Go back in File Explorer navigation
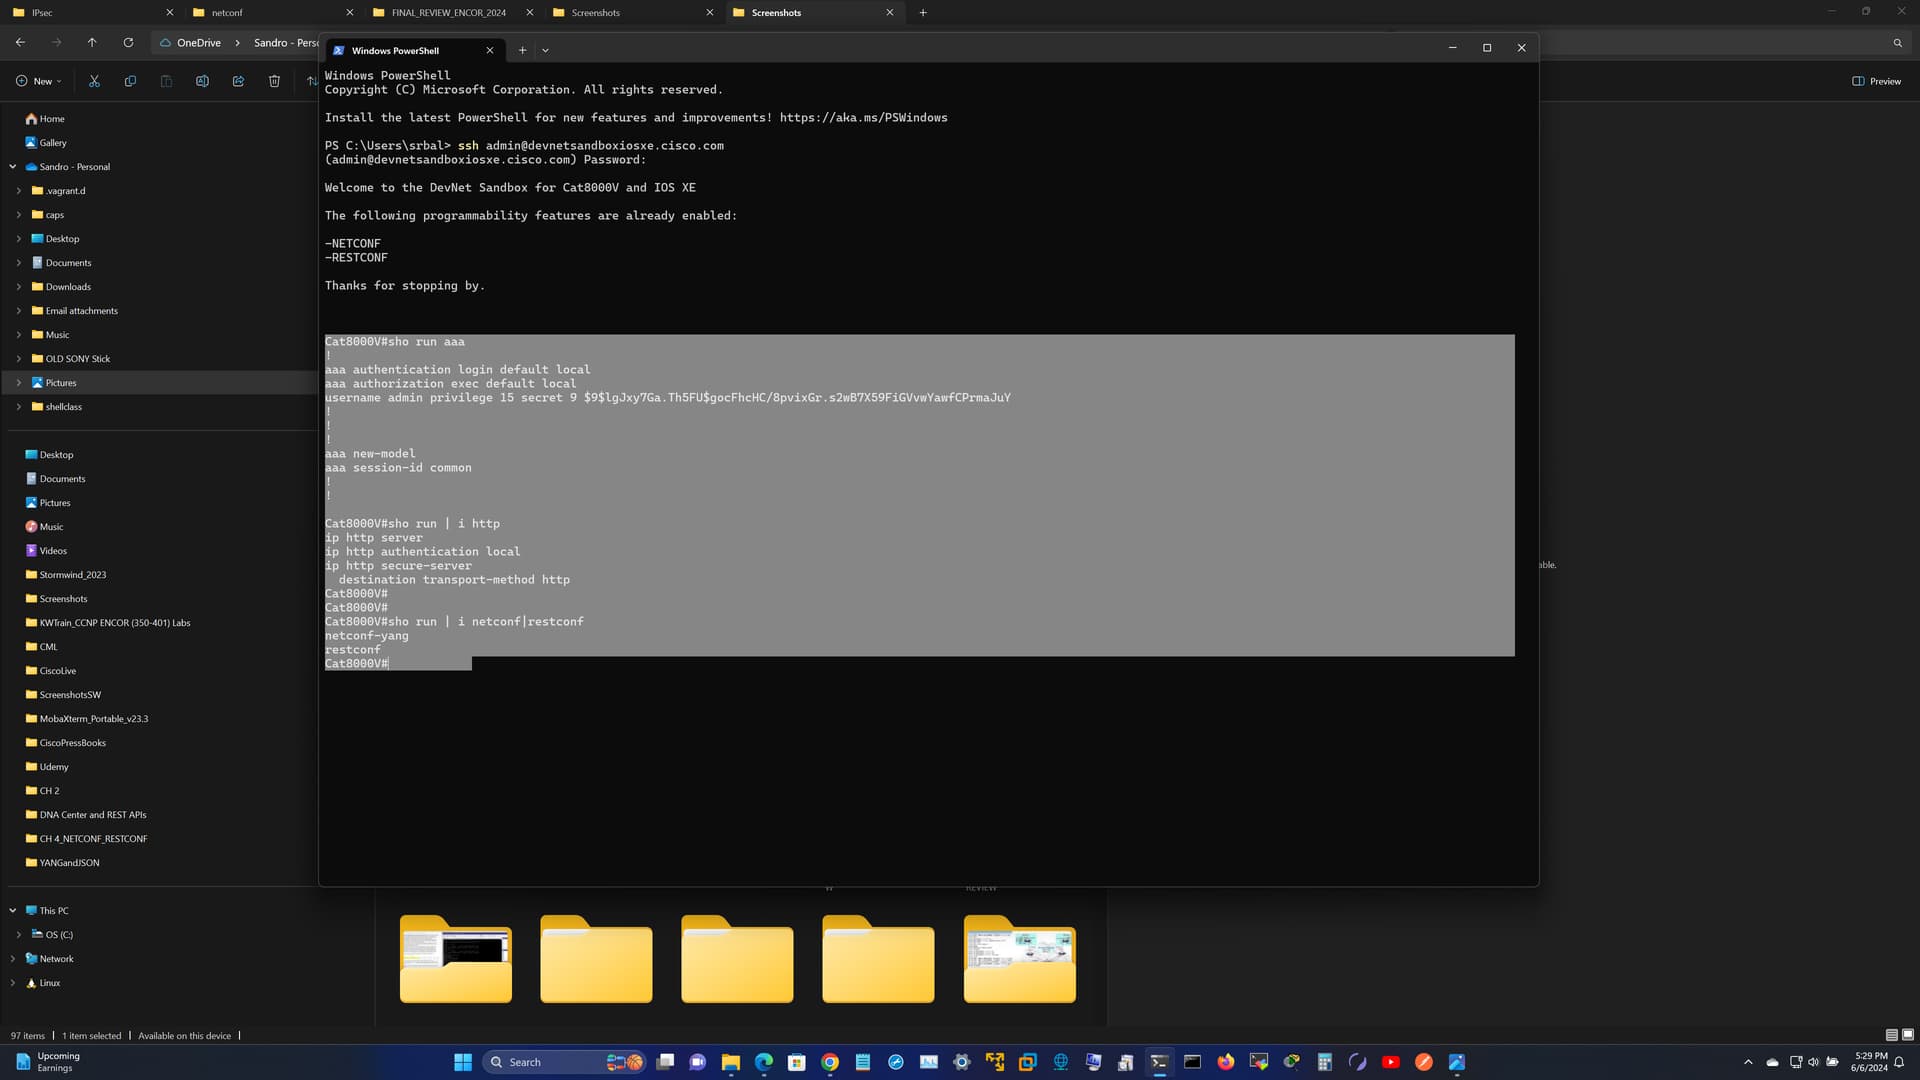Viewport: 1920px width, 1080px height. point(20,43)
